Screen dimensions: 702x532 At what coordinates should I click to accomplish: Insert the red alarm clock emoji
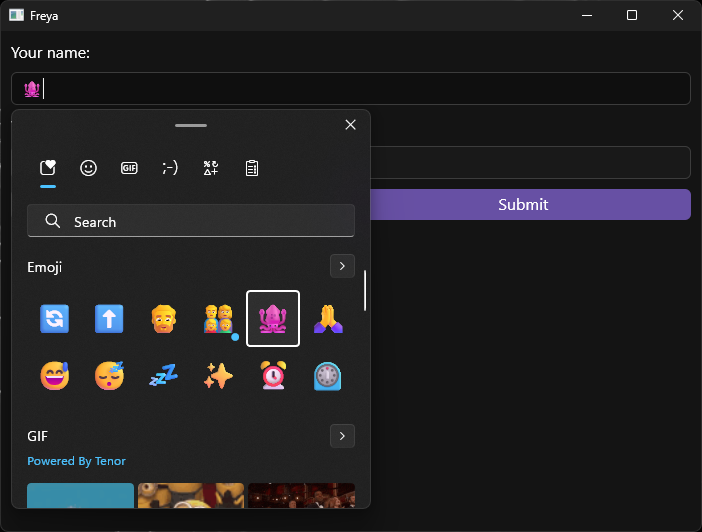[273, 375]
